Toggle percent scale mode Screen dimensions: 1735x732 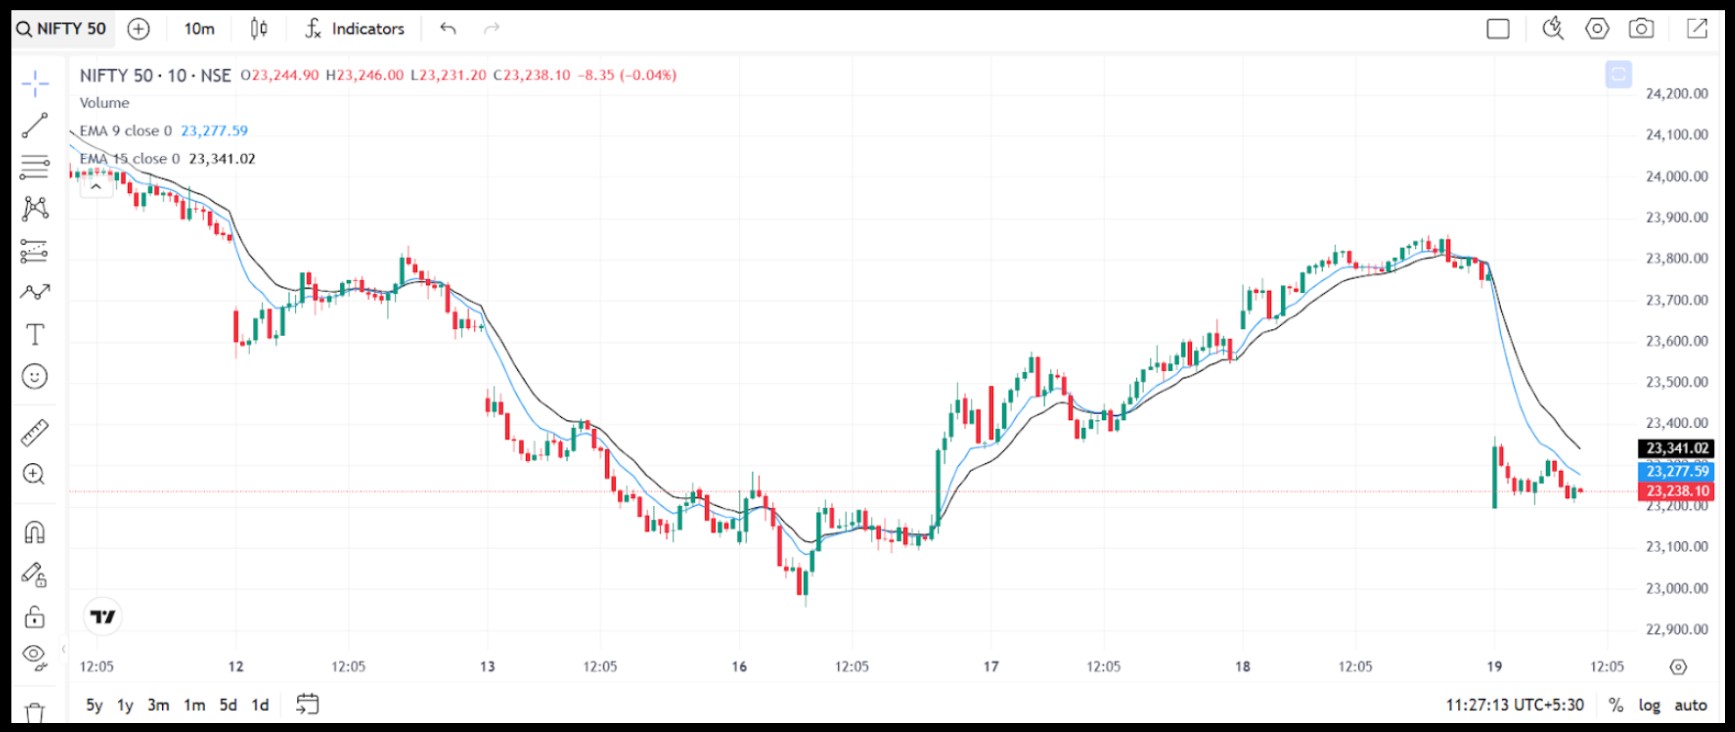pyautogui.click(x=1616, y=705)
